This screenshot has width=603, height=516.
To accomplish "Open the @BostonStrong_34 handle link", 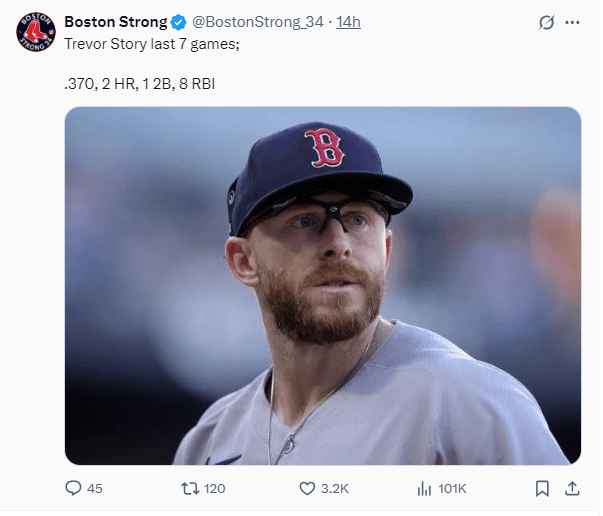I will (259, 22).
